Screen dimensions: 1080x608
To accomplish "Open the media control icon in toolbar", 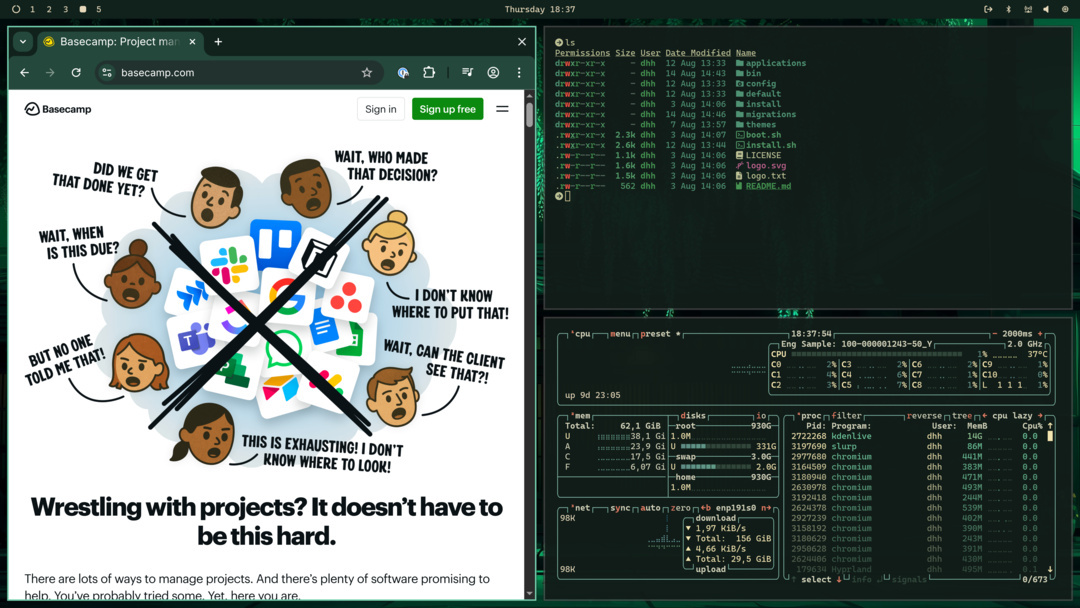I will point(468,72).
